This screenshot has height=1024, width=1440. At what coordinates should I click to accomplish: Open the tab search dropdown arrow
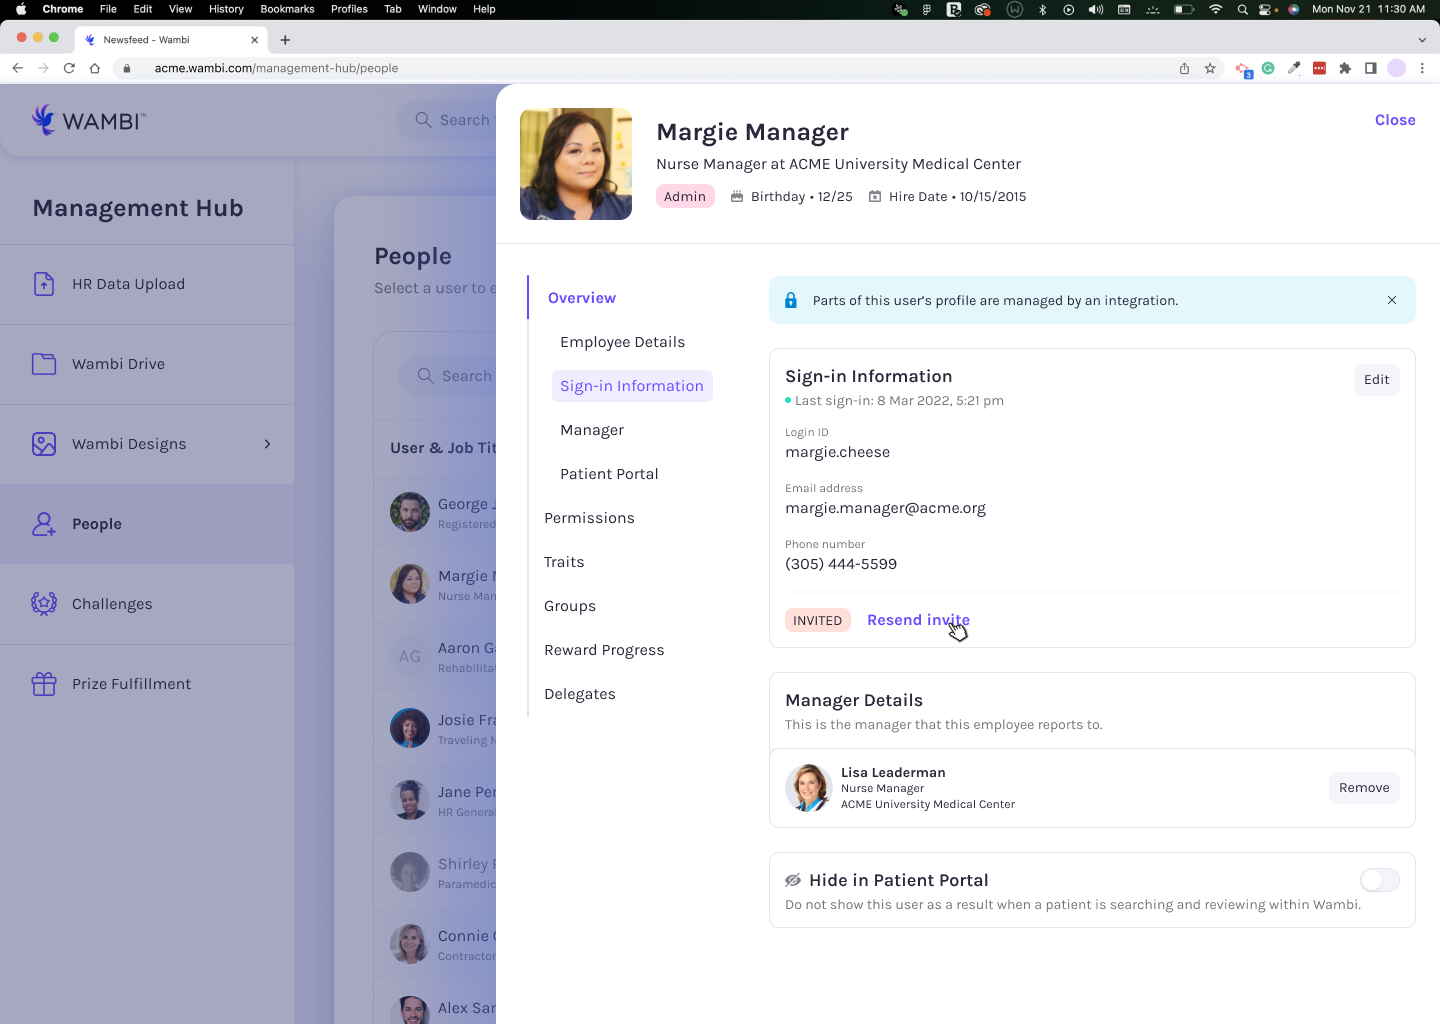[x=1422, y=40]
